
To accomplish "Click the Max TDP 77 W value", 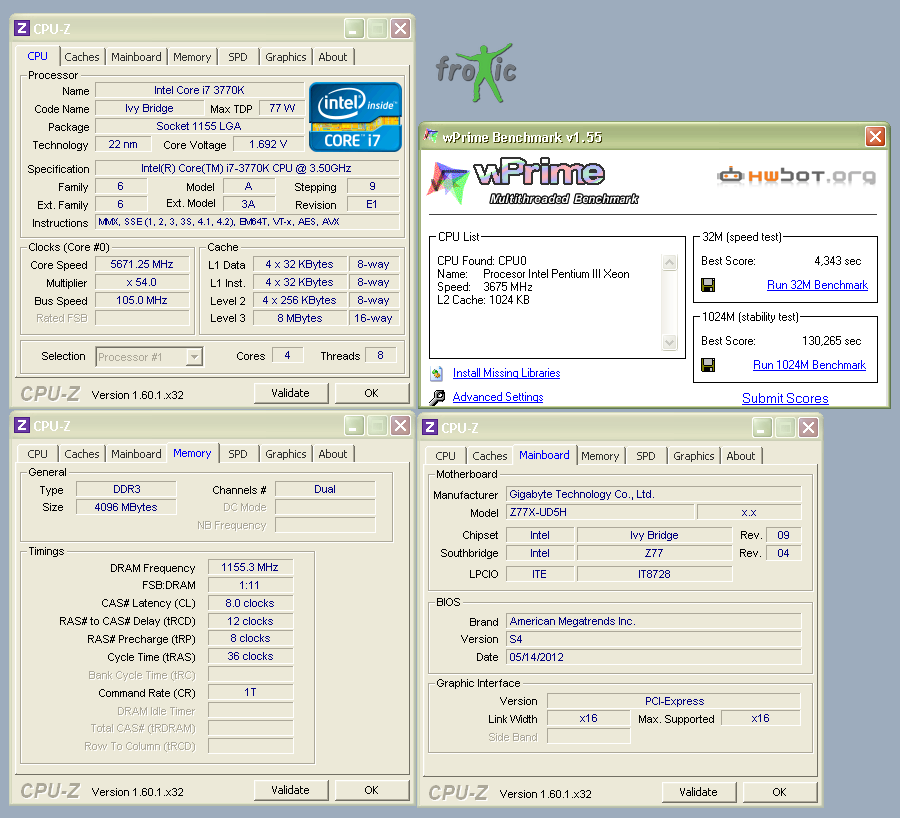I will coord(282,108).
